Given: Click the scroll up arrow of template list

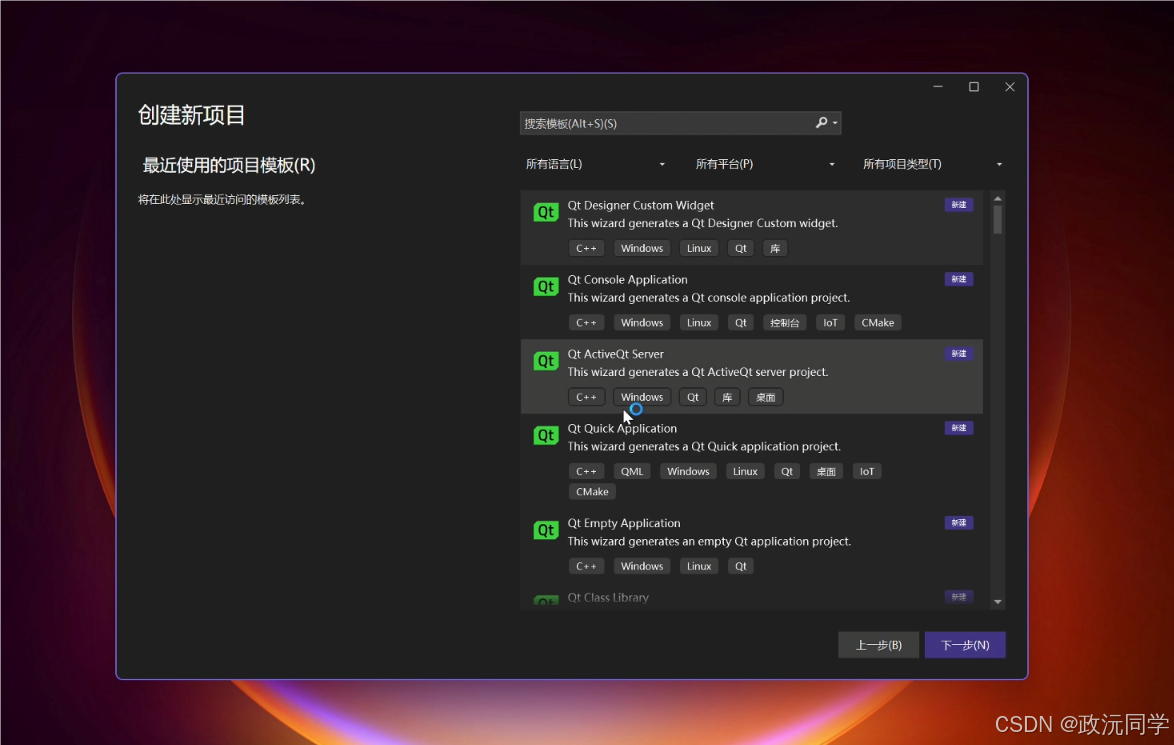Looking at the screenshot, I should (x=997, y=198).
